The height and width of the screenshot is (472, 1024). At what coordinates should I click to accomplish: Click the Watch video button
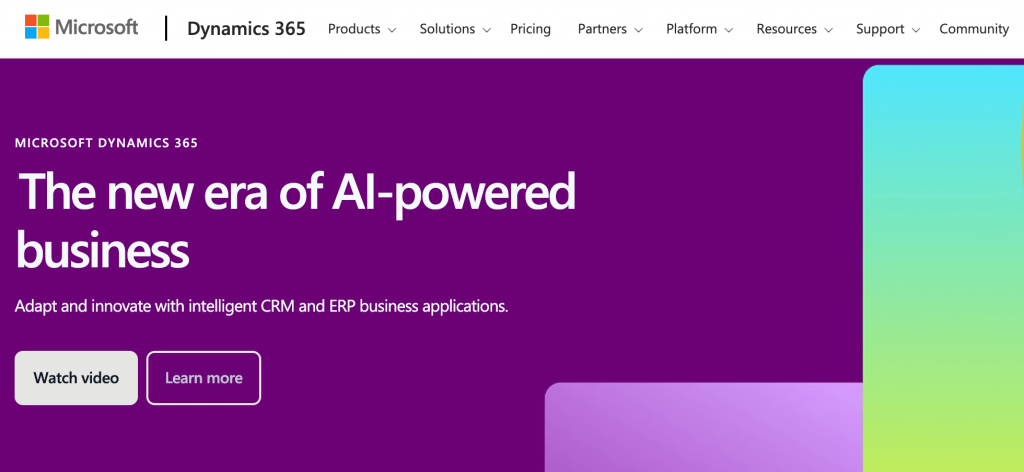pos(76,378)
